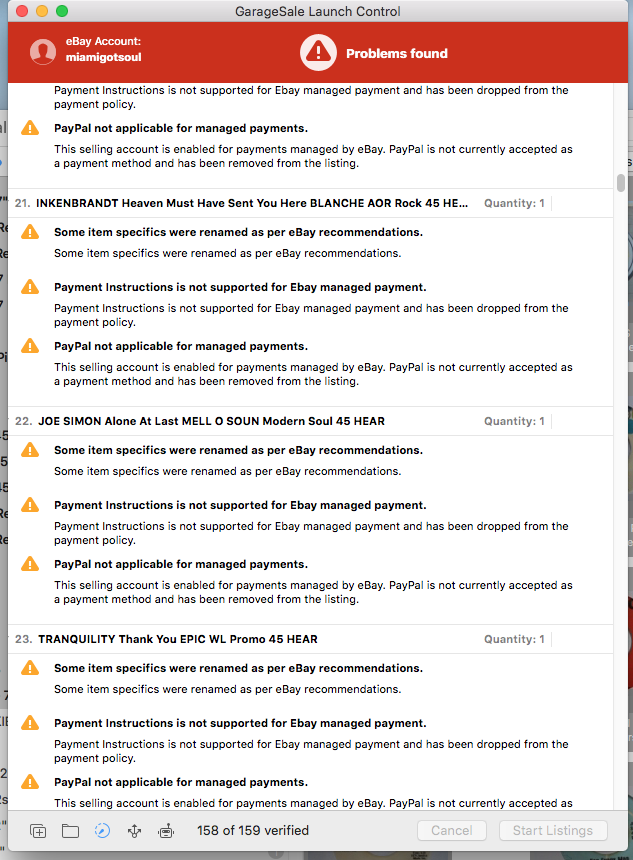Click the 'miamigotsoul' account name
The image size is (633, 860).
pos(103,57)
